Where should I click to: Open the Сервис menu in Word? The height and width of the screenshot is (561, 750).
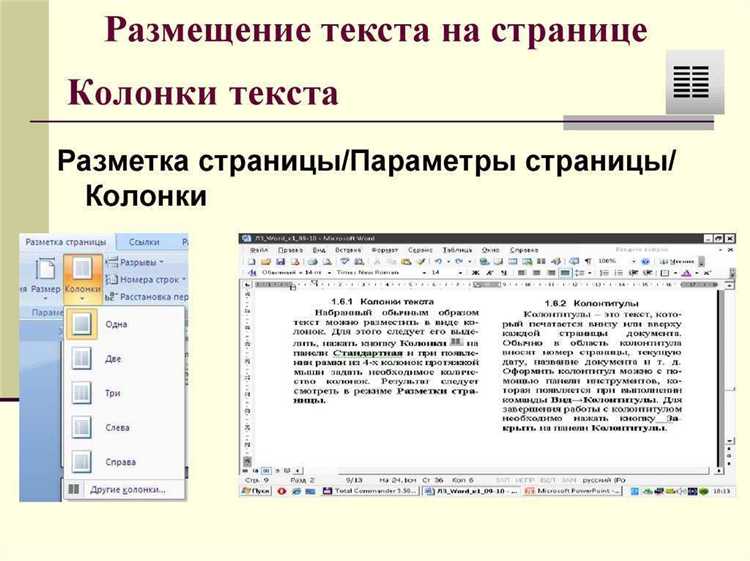[x=420, y=250]
